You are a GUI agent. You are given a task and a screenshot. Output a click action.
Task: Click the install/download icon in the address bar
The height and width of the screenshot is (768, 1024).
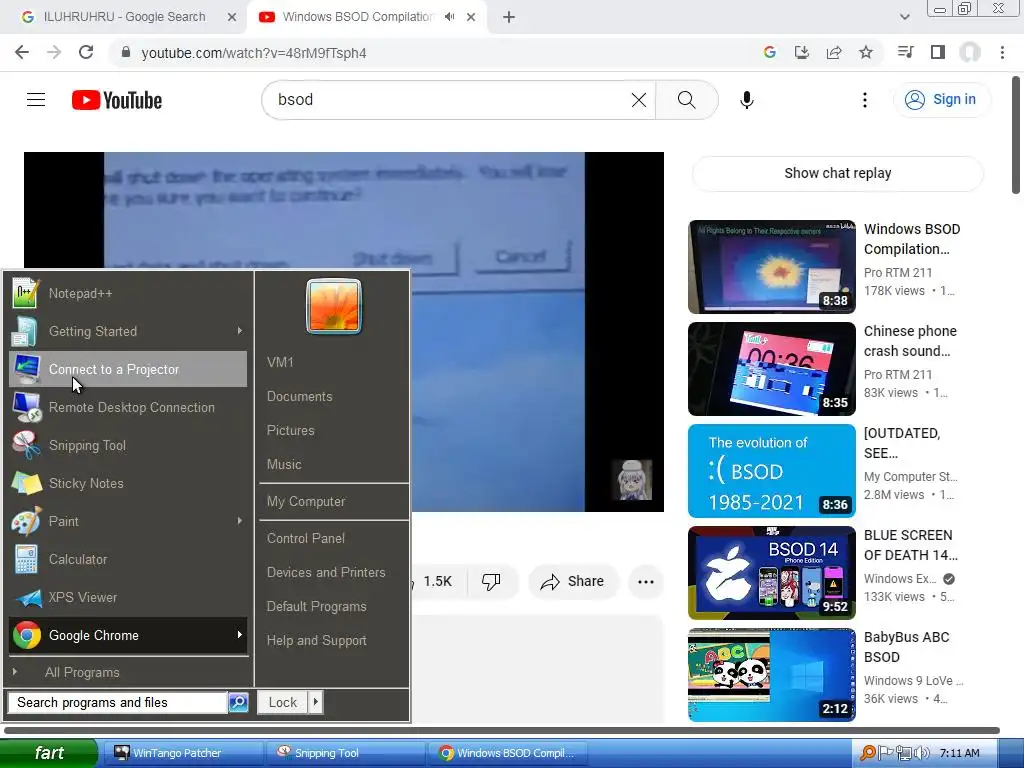point(801,52)
